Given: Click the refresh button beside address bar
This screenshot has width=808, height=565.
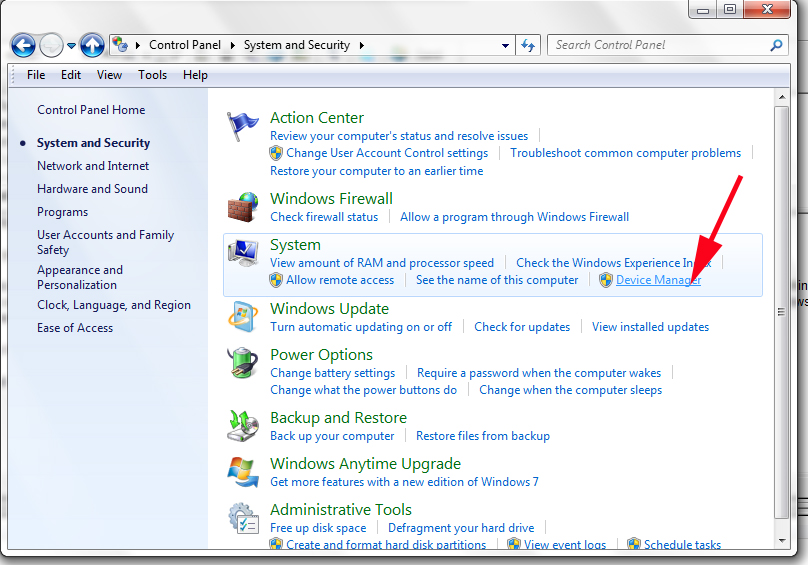Looking at the screenshot, I should [x=529, y=45].
